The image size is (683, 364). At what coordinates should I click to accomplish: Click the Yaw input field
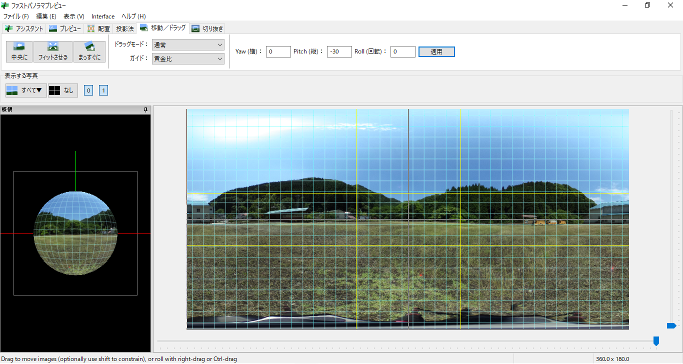click(x=278, y=52)
